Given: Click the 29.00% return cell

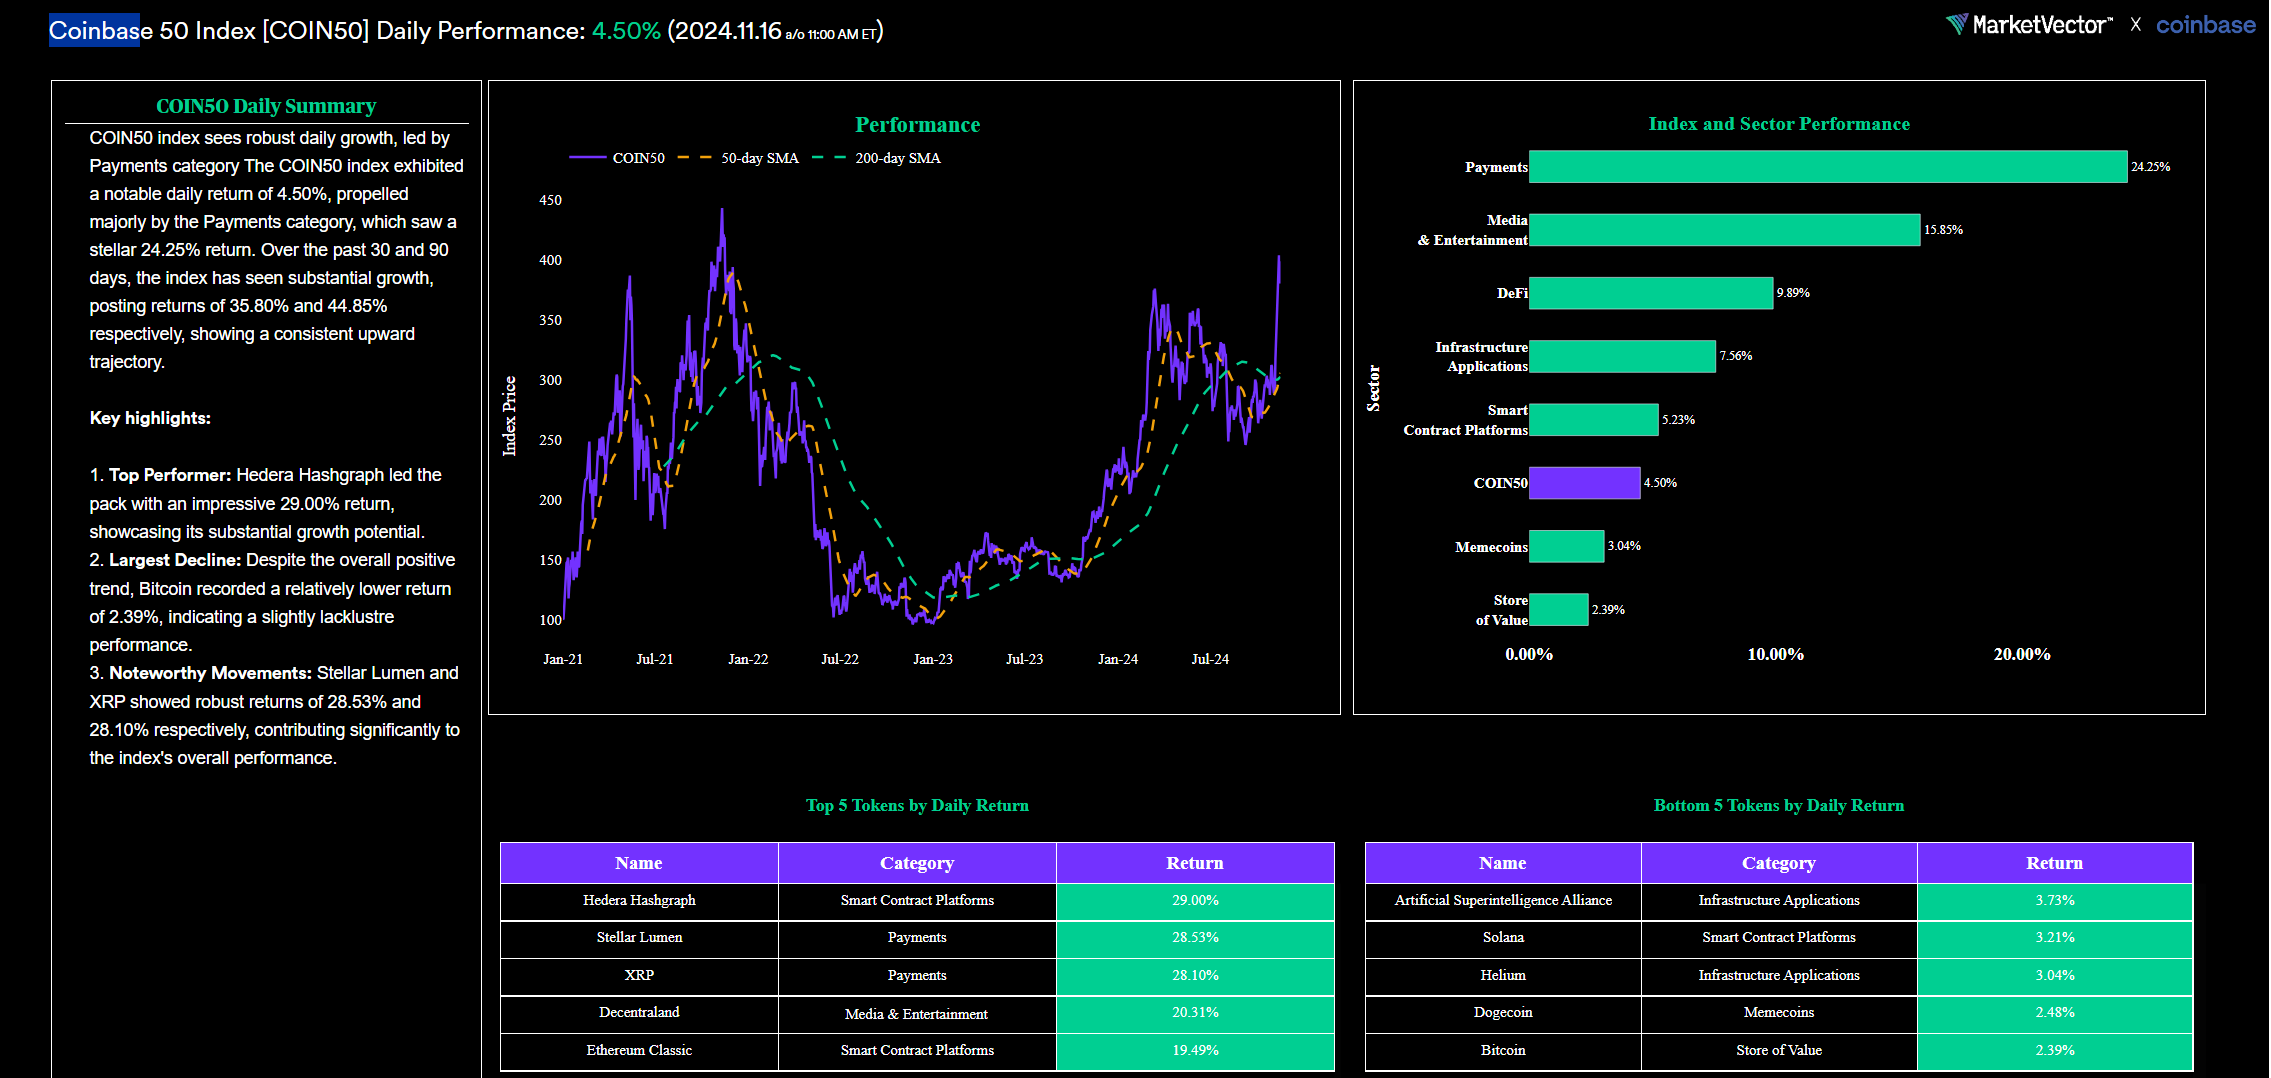Looking at the screenshot, I should tap(1195, 901).
